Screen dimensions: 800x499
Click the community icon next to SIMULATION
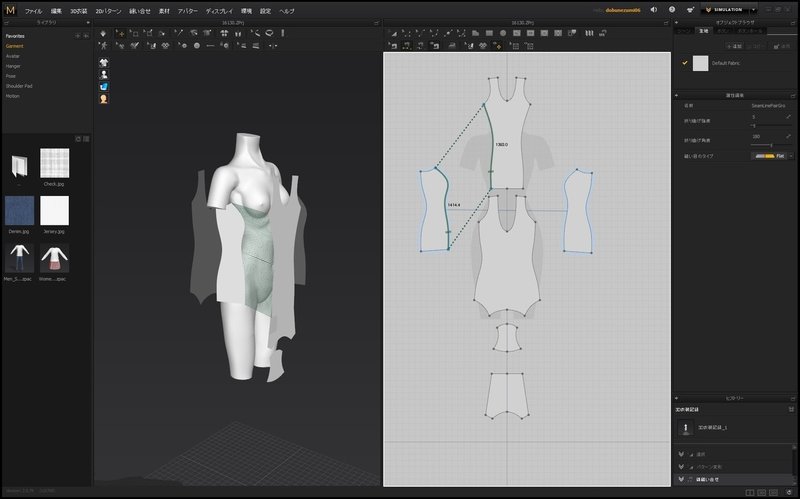click(690, 10)
